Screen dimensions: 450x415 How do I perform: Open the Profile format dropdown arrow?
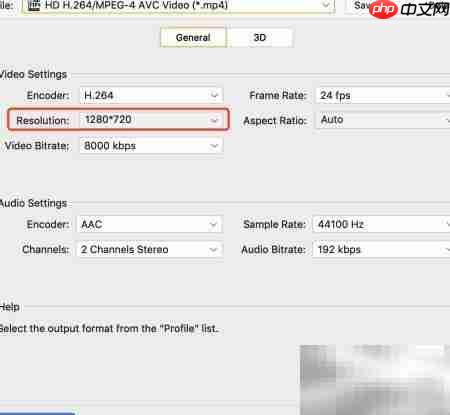[x=326, y=5]
